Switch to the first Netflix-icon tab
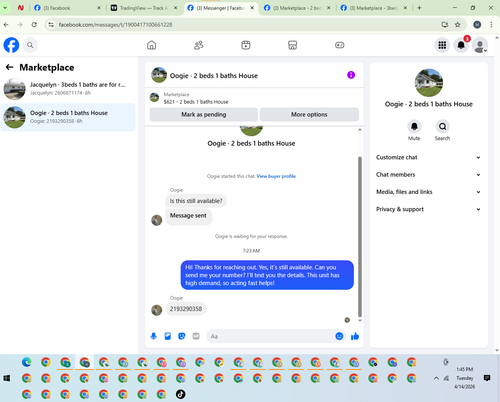 (21, 8)
